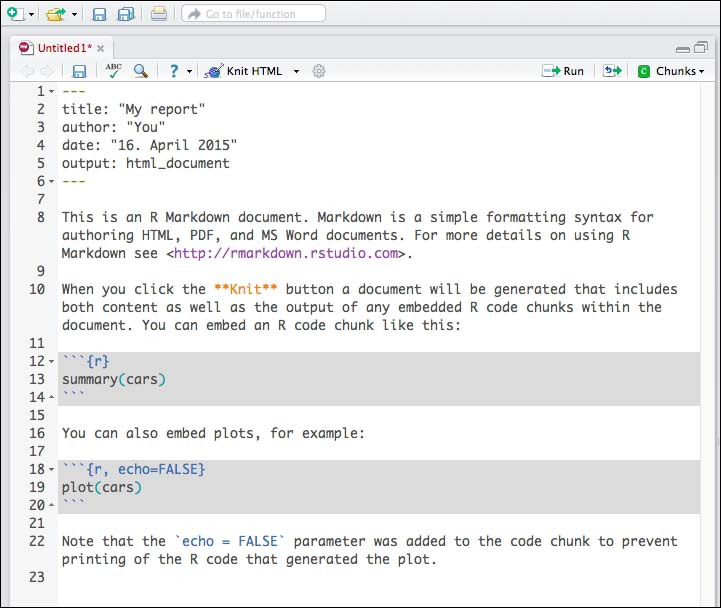Viewport: 721px width, 608px height.
Task: Toggle fold arrow at line 20
Action: point(52,505)
